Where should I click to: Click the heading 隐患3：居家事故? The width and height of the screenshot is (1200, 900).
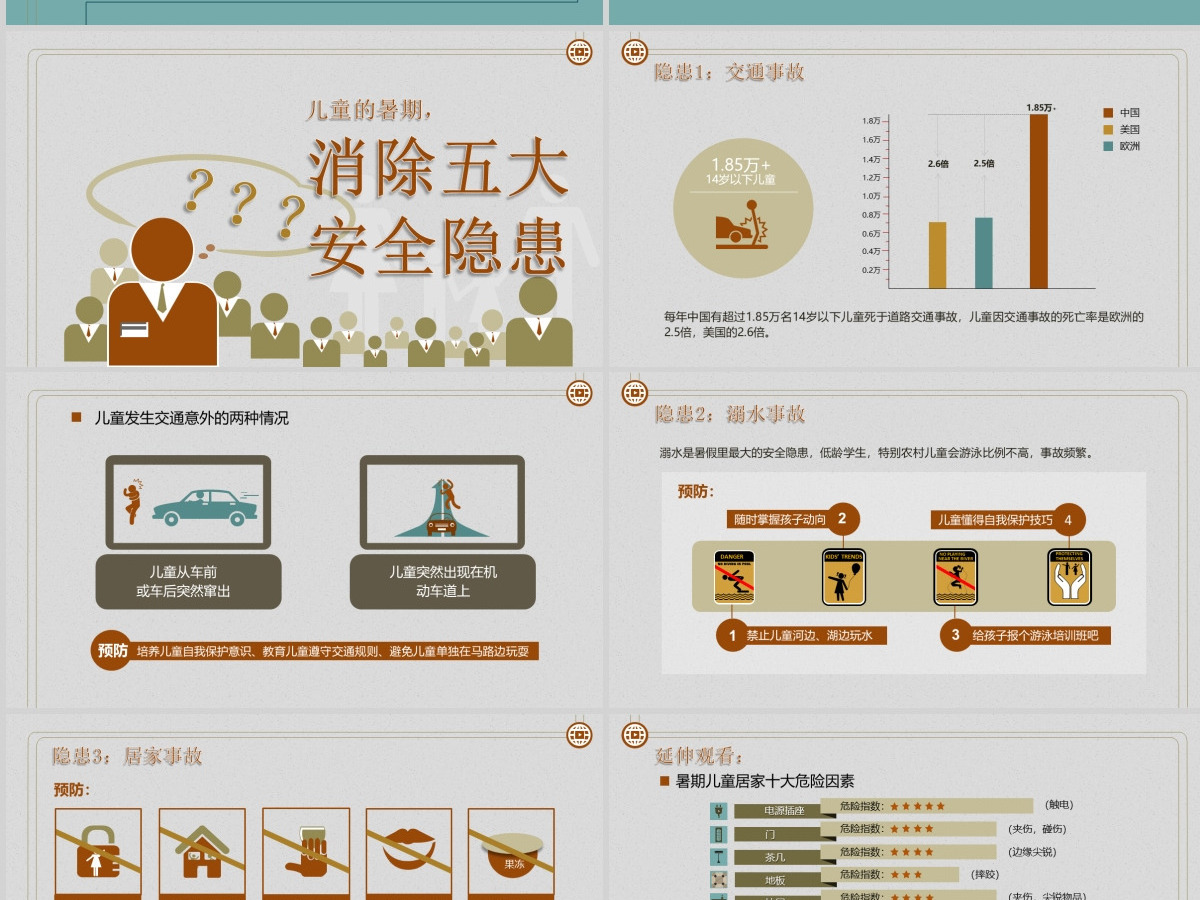127,756
